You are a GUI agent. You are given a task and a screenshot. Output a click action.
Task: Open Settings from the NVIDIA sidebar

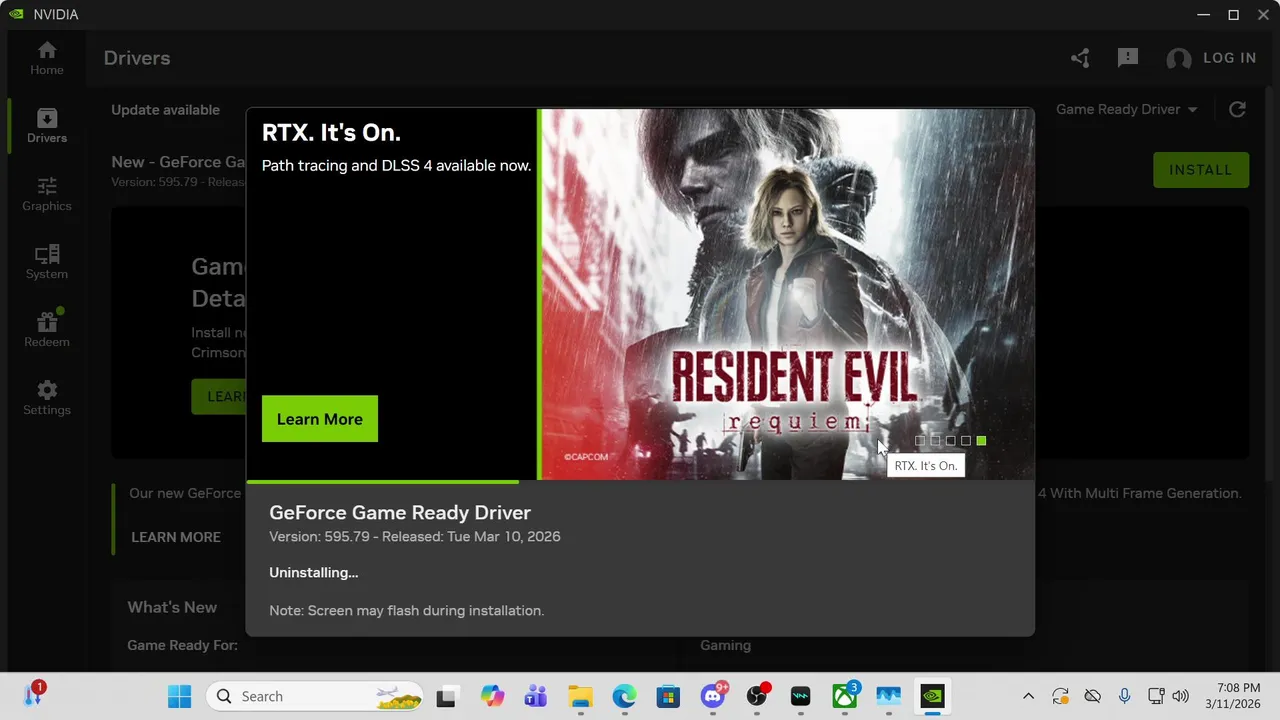pyautogui.click(x=46, y=399)
